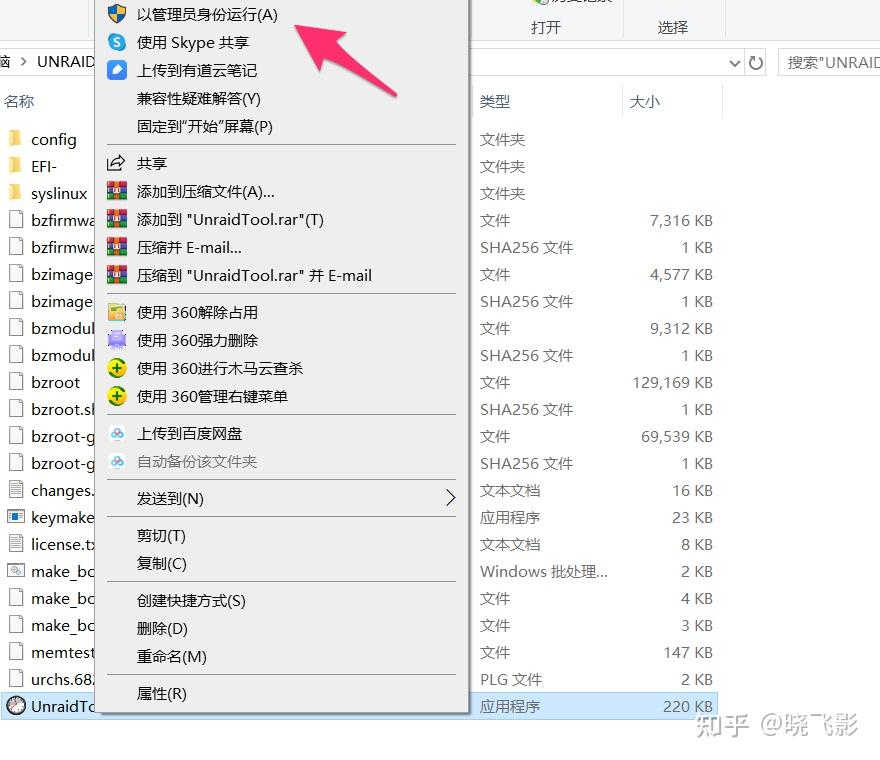
Task: Click the refresh icon beside the address bar
Action: point(756,62)
